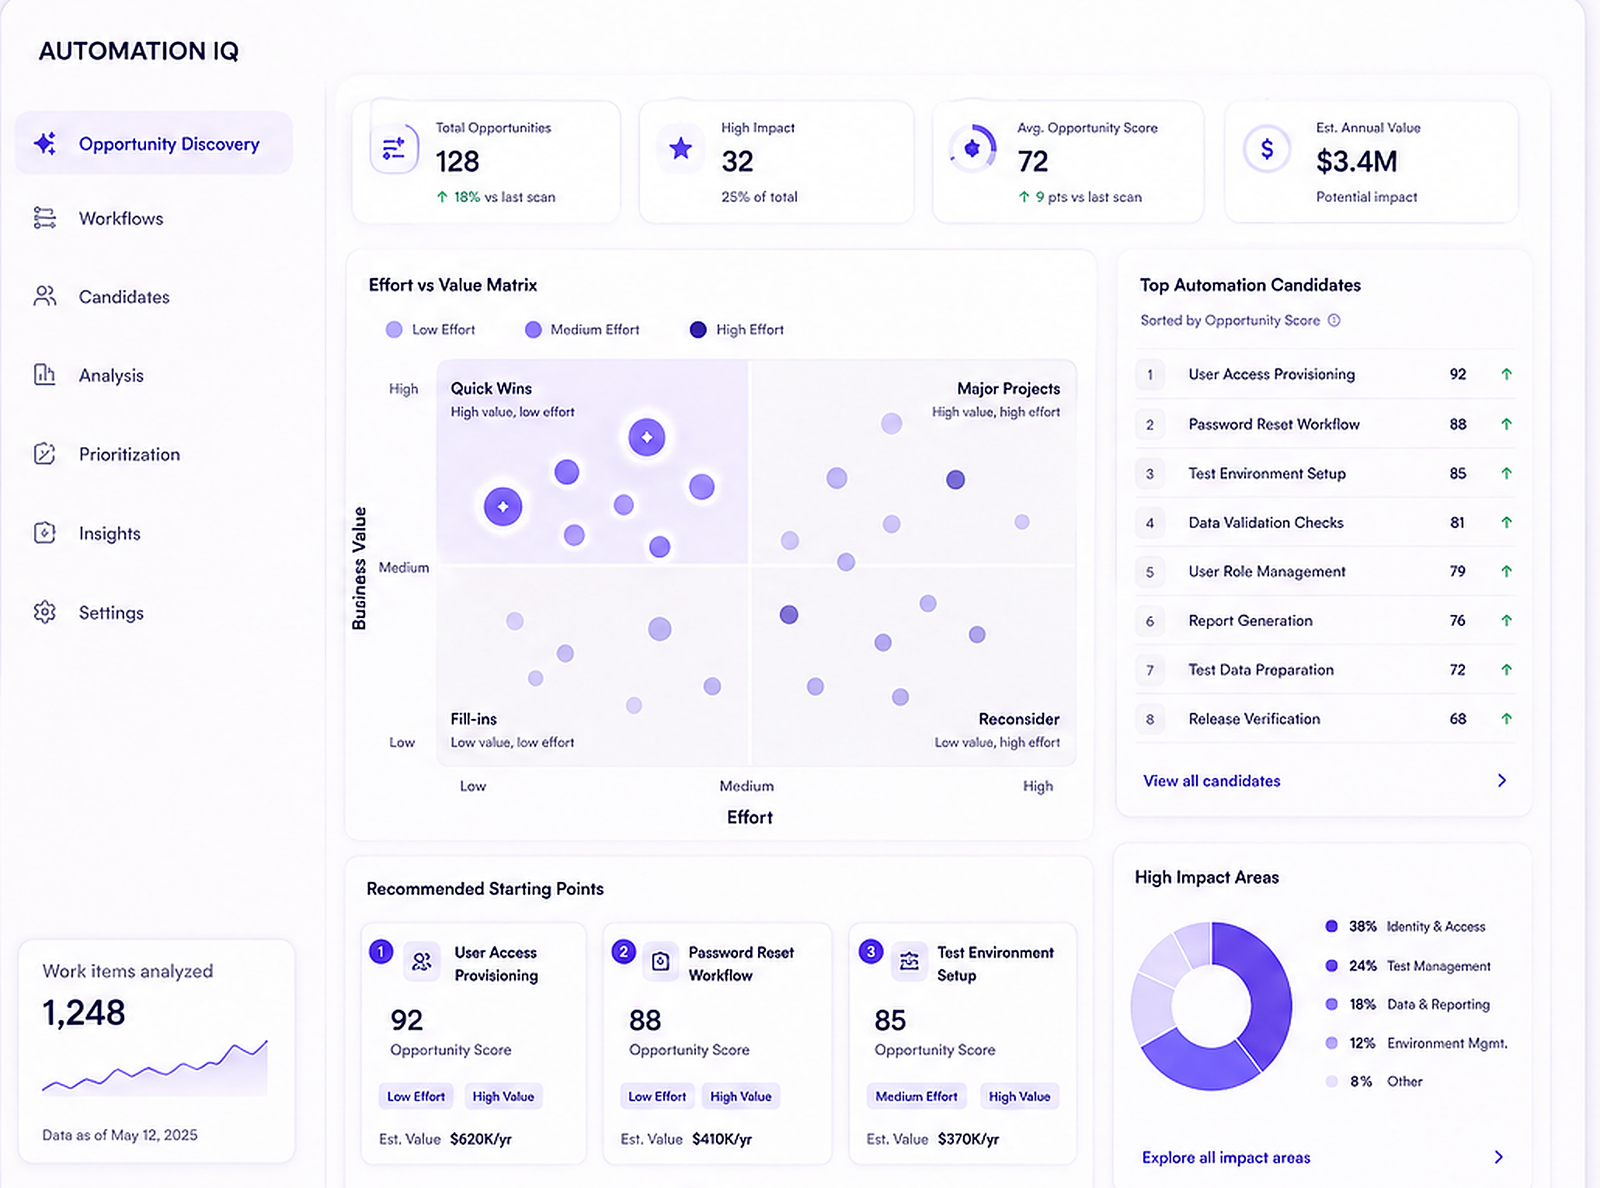
Task: Click the Prioritization sidebar icon
Action: point(45,453)
